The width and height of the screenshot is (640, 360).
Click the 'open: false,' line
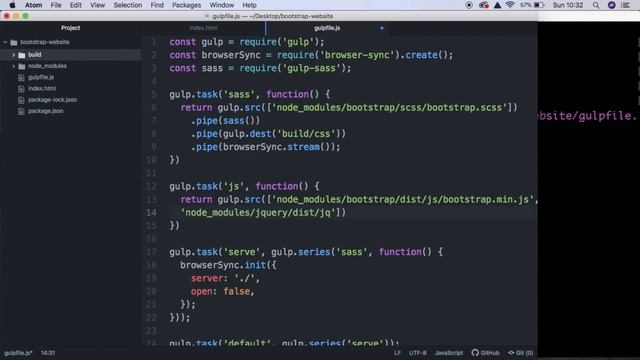[222, 291]
